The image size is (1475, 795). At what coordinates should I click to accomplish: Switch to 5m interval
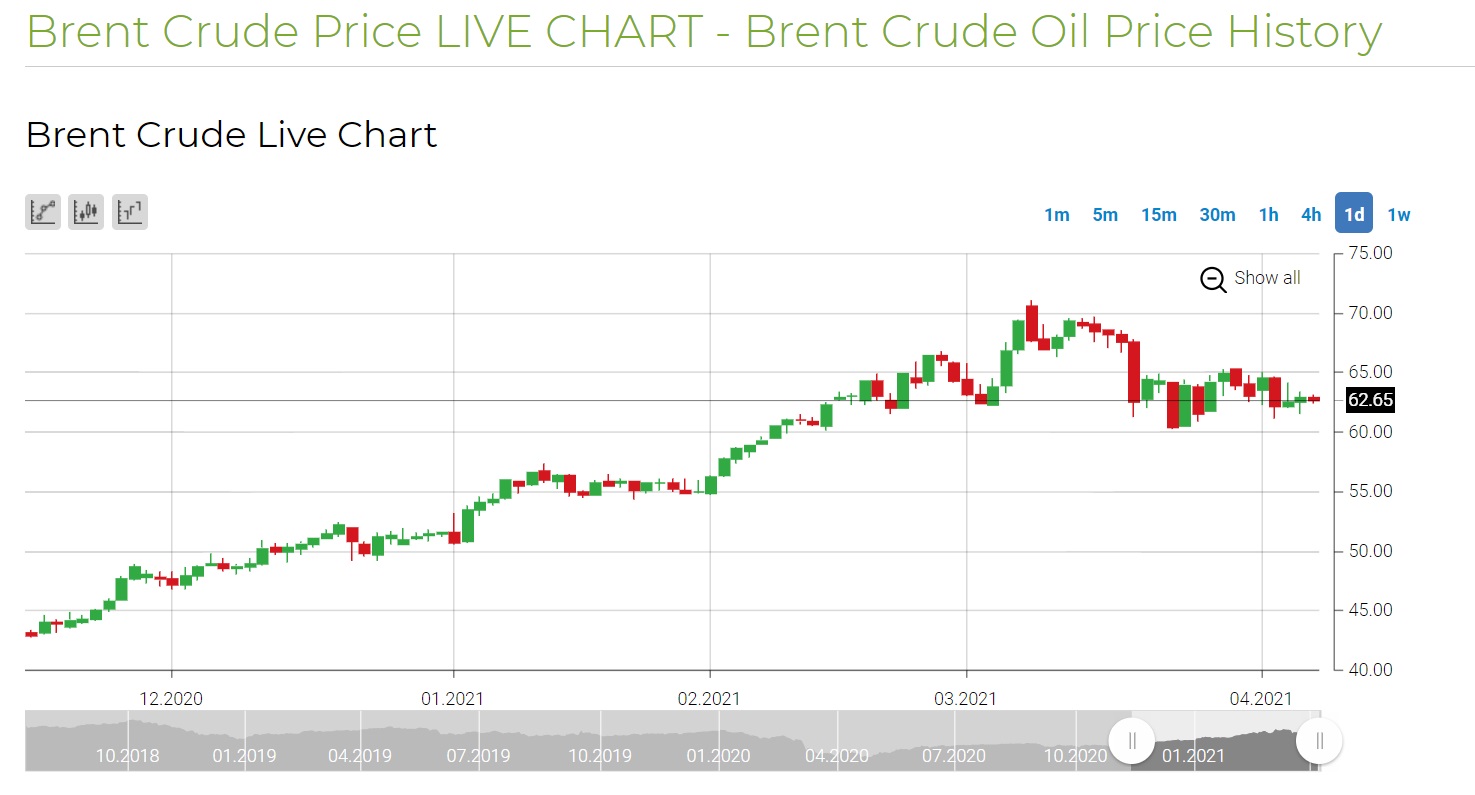[x=1105, y=215]
